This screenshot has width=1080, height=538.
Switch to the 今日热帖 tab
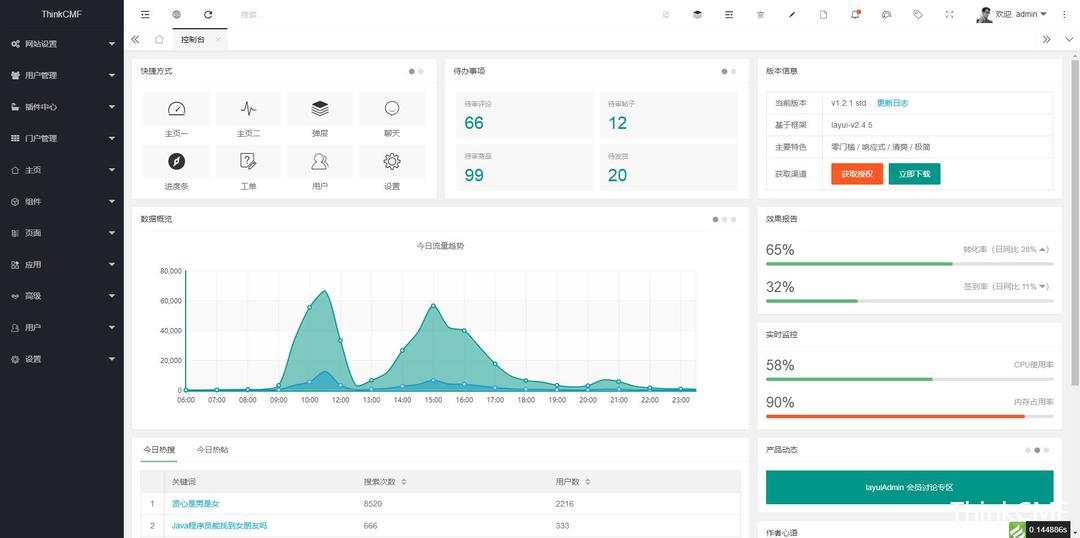coord(212,450)
